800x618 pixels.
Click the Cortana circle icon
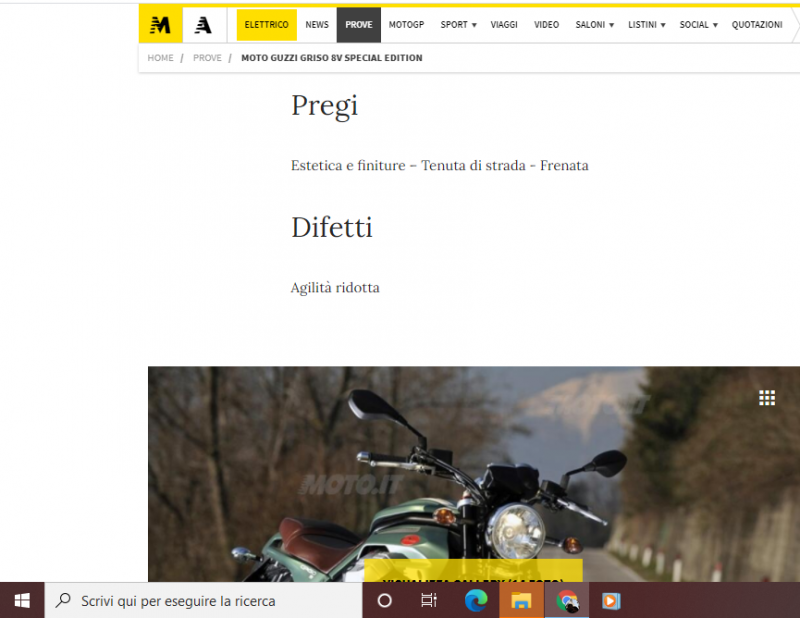point(384,601)
